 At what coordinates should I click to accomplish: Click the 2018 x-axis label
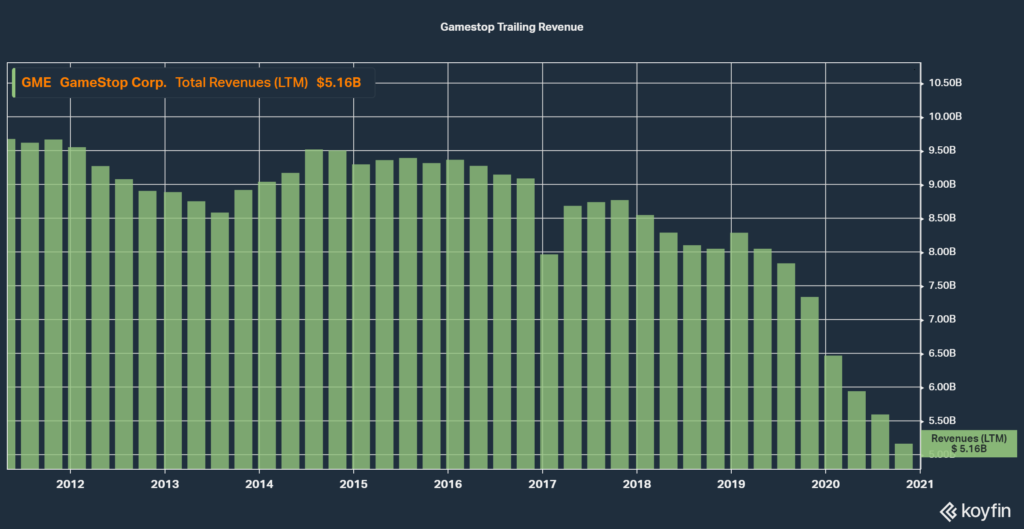click(x=637, y=484)
